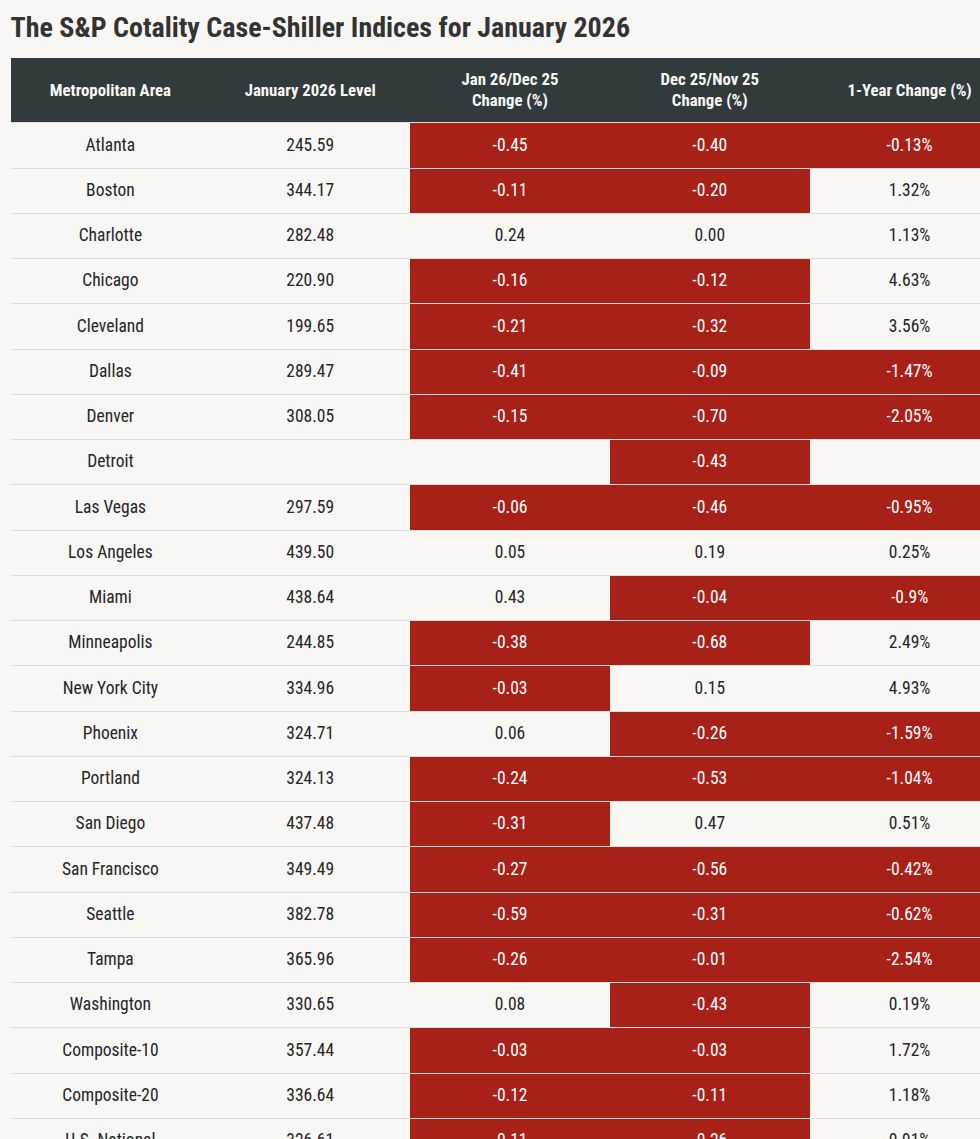980x1139 pixels.
Task: Select San Diego's 0.47 change cell
Action: [x=709, y=823]
